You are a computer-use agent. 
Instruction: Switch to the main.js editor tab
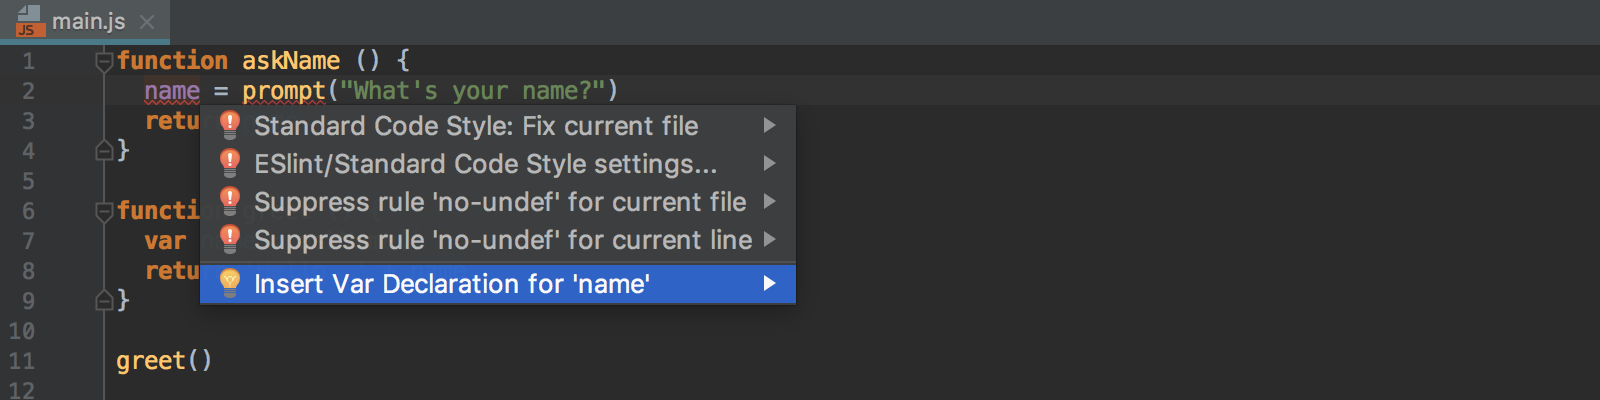pyautogui.click(x=88, y=21)
